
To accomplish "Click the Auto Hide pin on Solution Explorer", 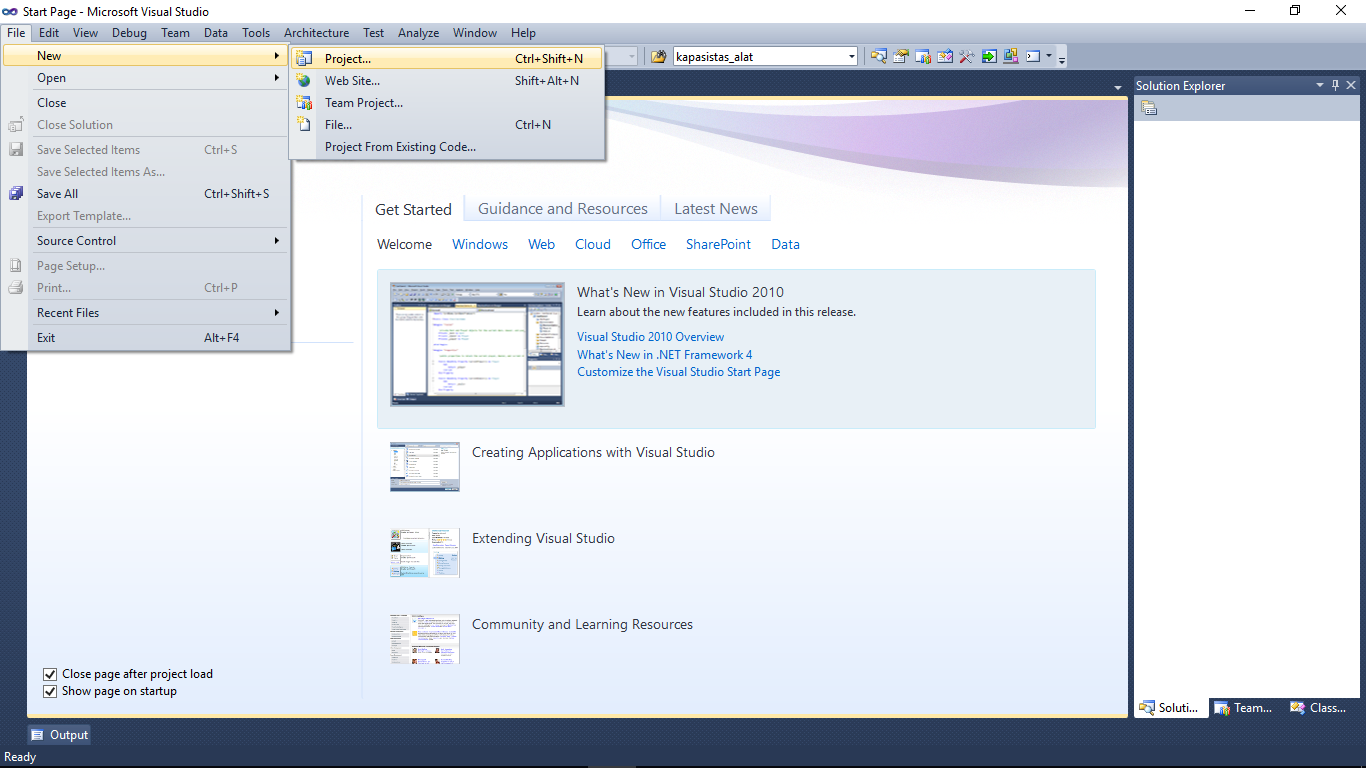I will pos(1335,85).
